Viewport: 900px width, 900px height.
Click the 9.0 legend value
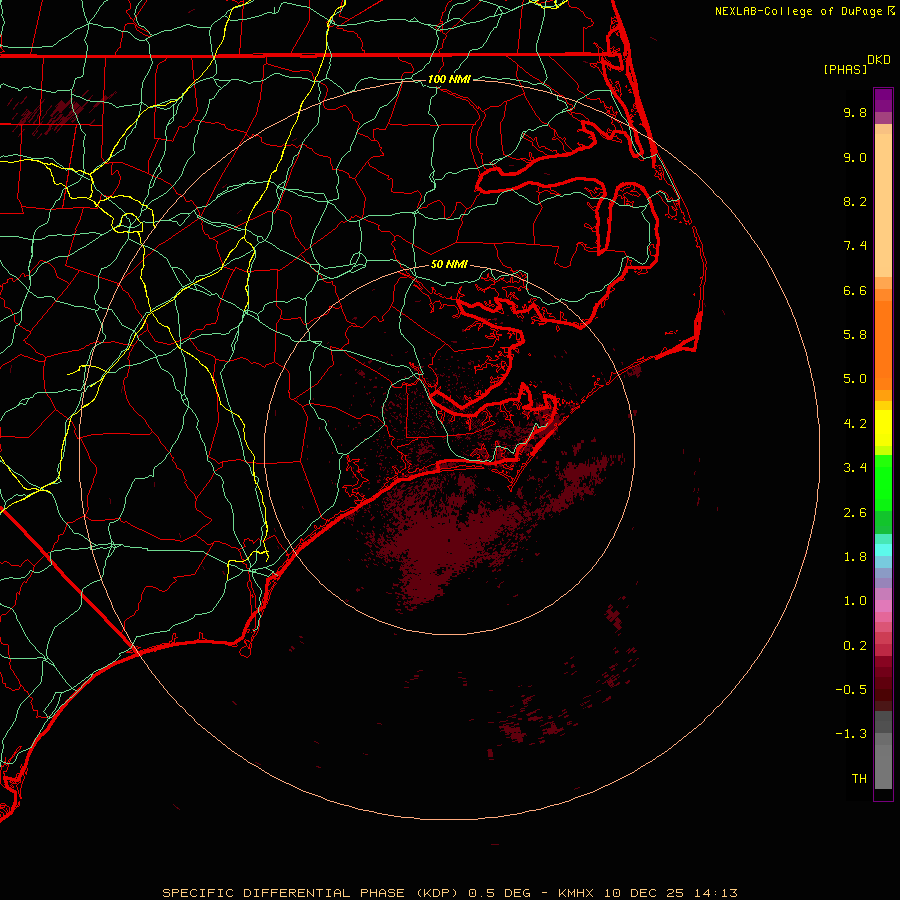[x=855, y=157]
